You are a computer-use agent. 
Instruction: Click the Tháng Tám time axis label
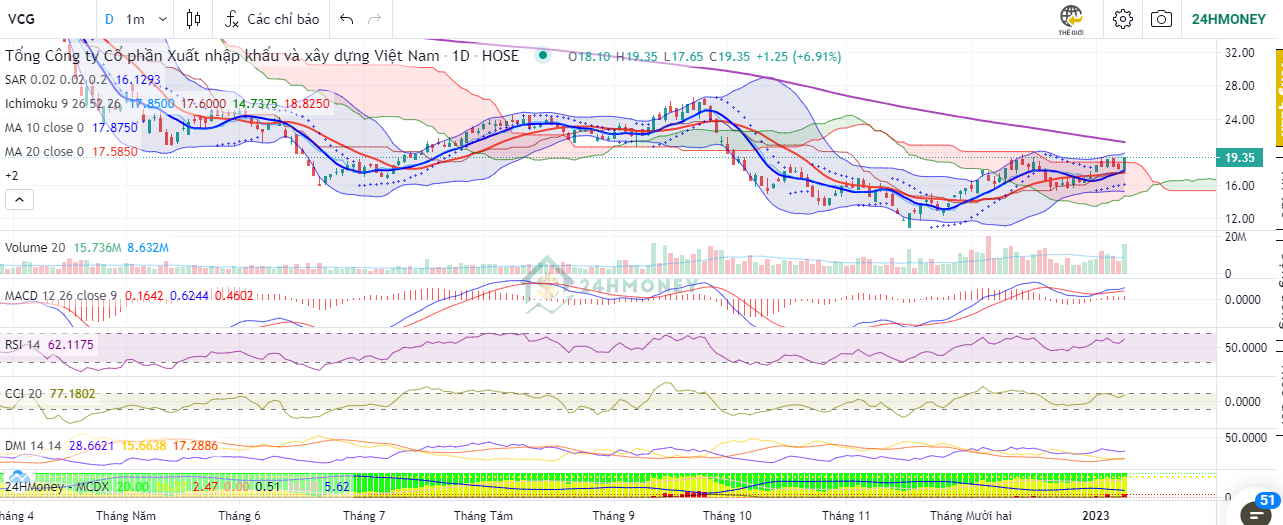click(483, 515)
